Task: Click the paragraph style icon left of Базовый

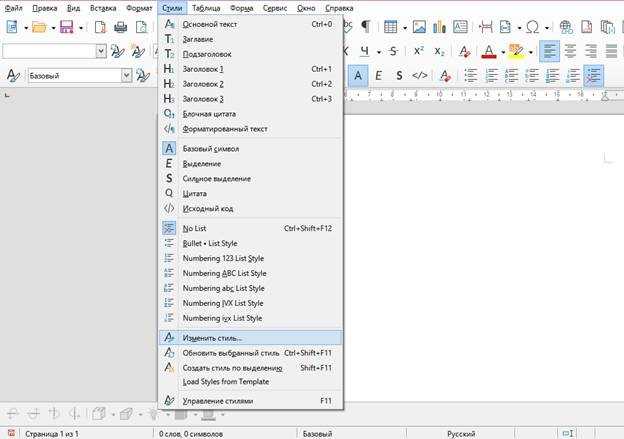Action: 13,75
